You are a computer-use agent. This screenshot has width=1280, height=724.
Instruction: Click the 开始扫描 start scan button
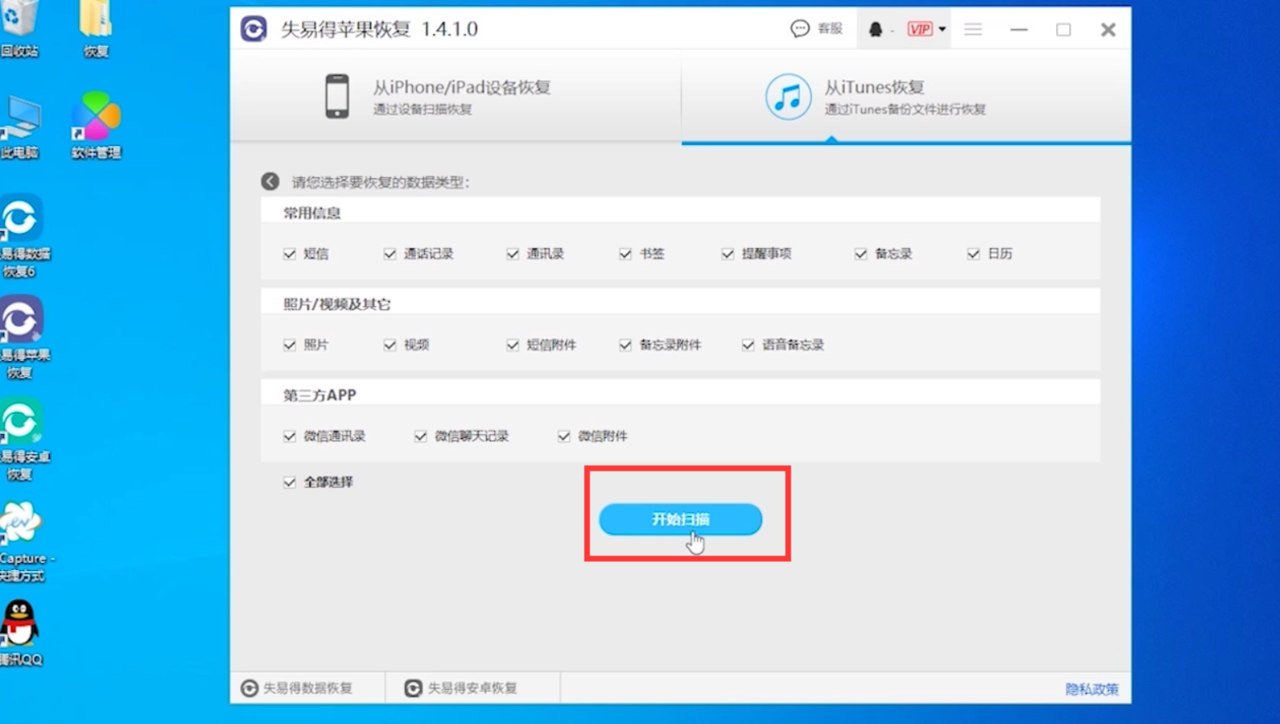[681, 519]
